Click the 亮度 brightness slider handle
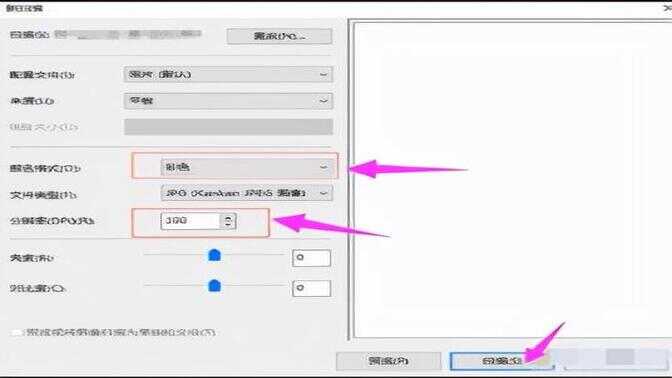 [214, 255]
